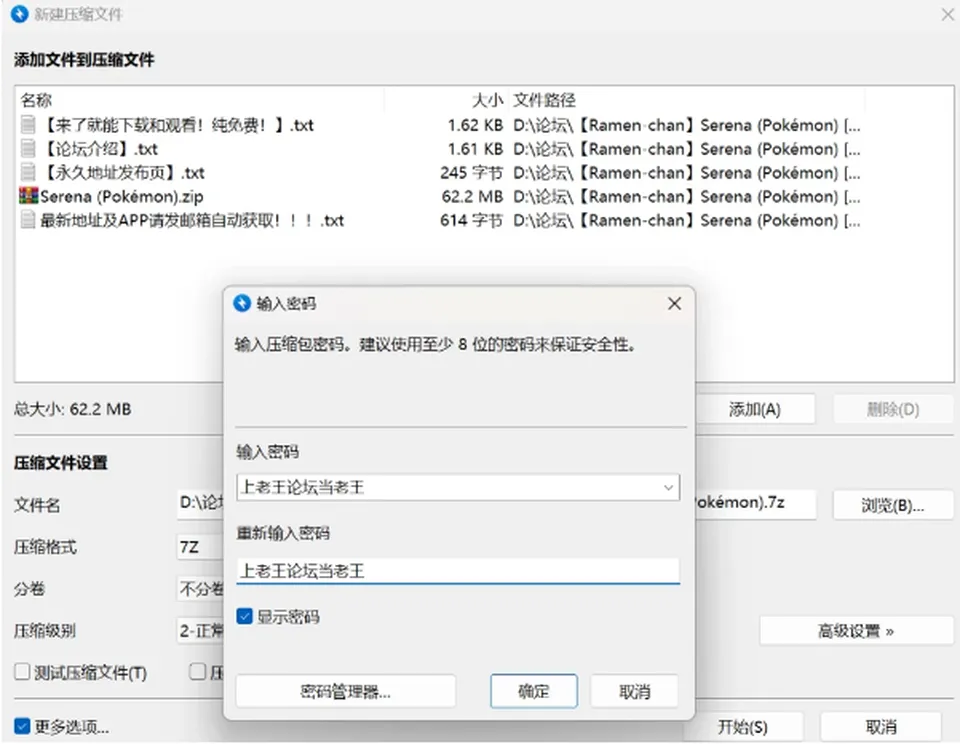Click the Bandizip icon in 新建压缩文件 title bar
This screenshot has width=960, height=744.
(20, 13)
